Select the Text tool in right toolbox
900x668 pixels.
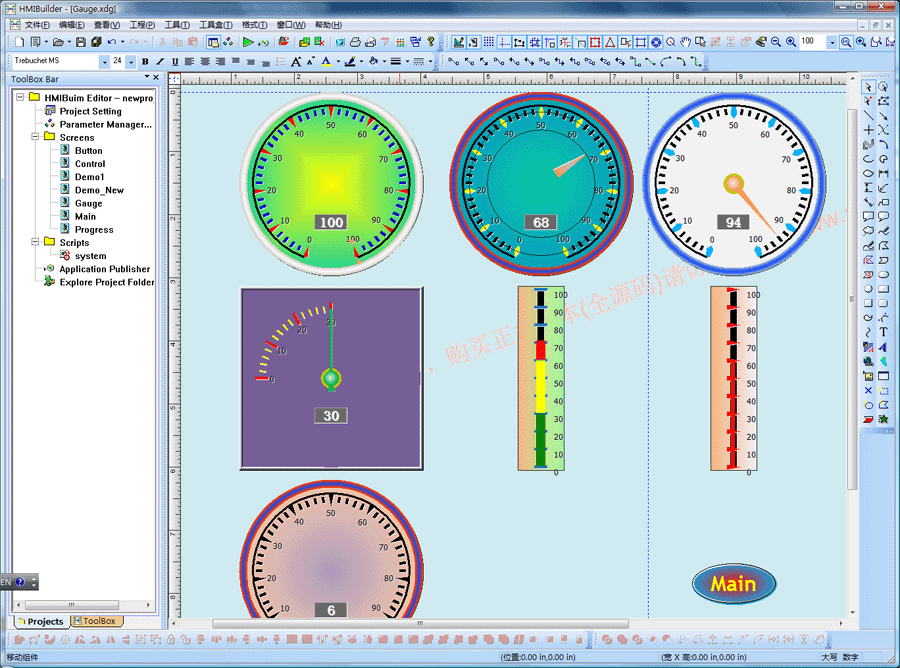883,332
